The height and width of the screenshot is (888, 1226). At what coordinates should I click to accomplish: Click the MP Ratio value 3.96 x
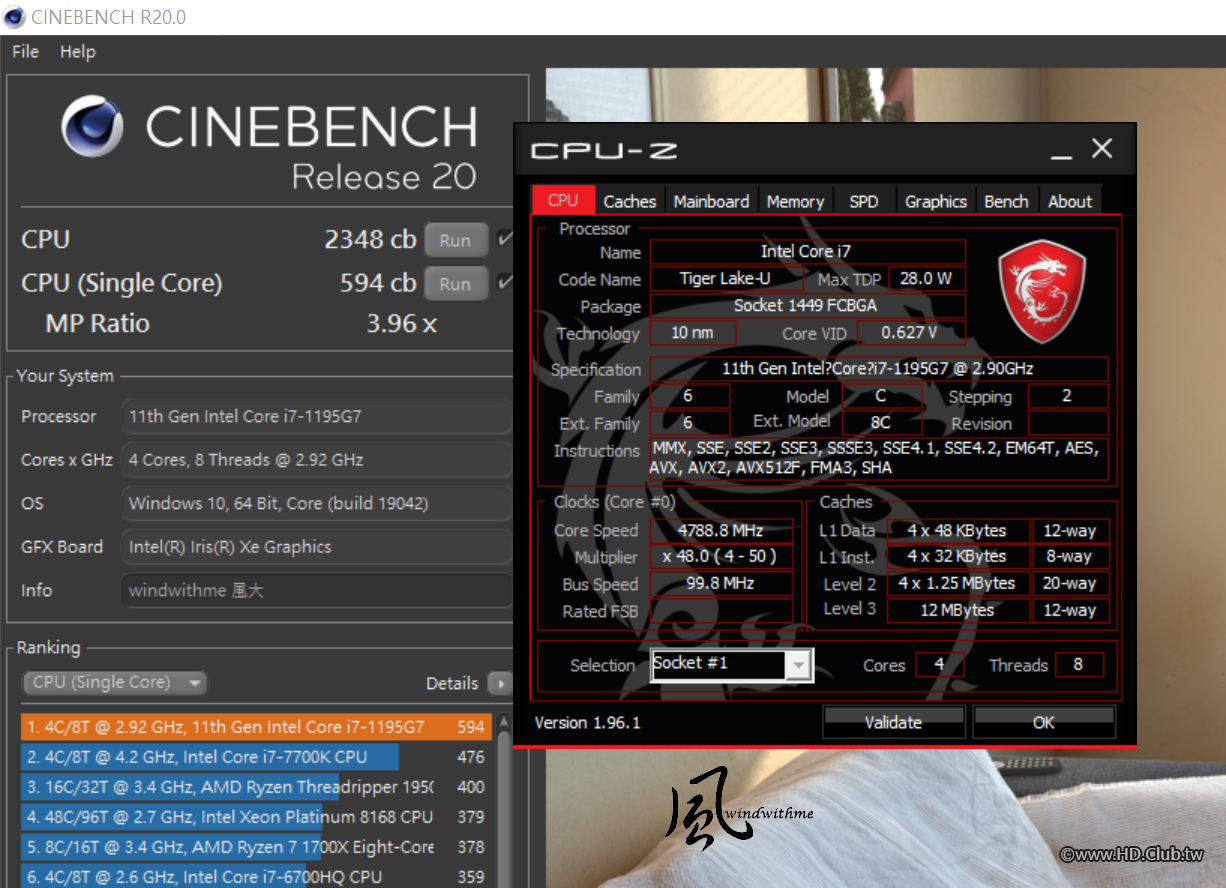(x=401, y=324)
